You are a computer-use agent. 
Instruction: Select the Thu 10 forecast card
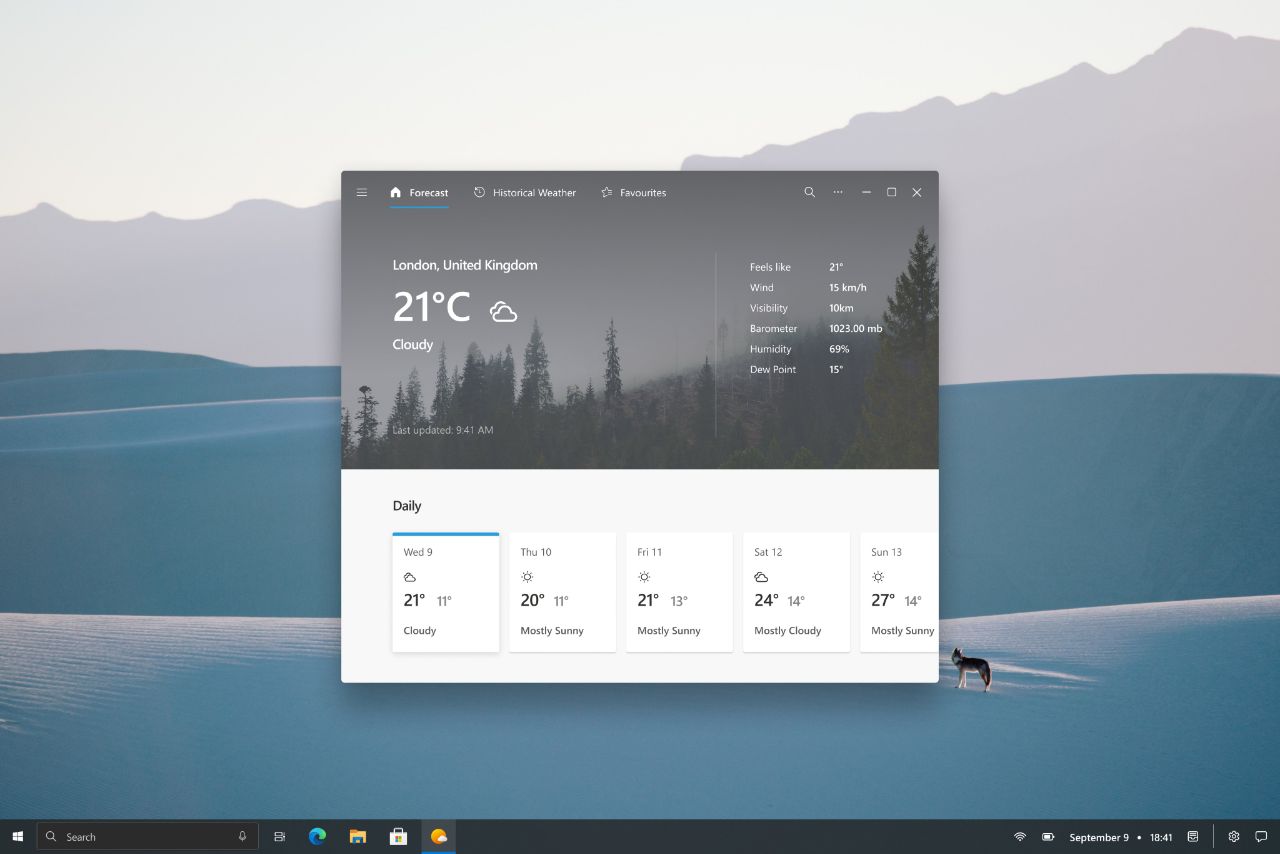[x=563, y=592]
